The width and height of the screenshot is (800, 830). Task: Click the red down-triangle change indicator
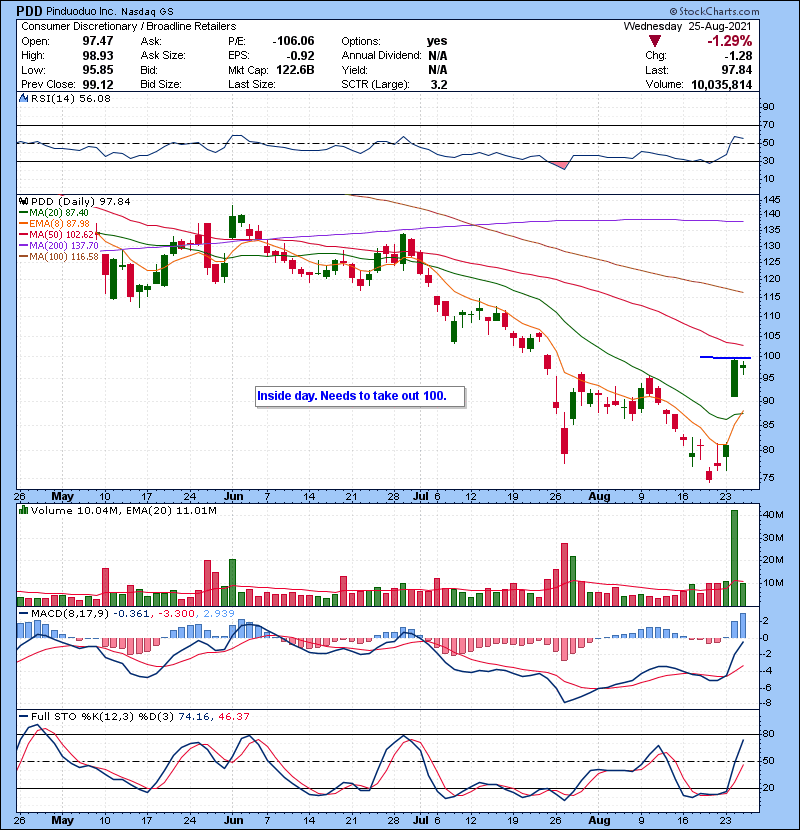(x=654, y=41)
